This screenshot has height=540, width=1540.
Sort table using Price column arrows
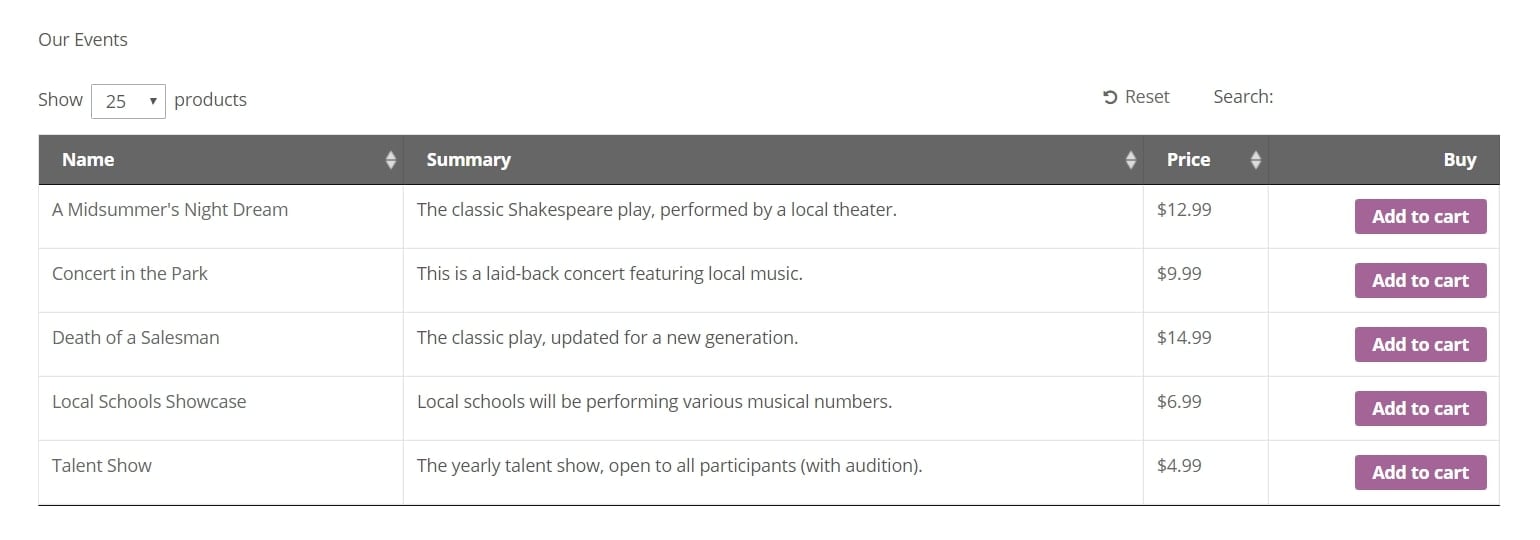pyautogui.click(x=1256, y=160)
